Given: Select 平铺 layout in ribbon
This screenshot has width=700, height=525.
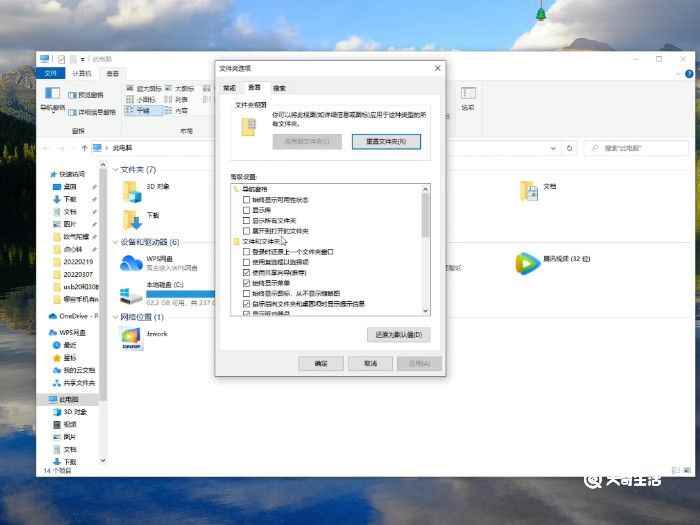Looking at the screenshot, I should [144, 110].
